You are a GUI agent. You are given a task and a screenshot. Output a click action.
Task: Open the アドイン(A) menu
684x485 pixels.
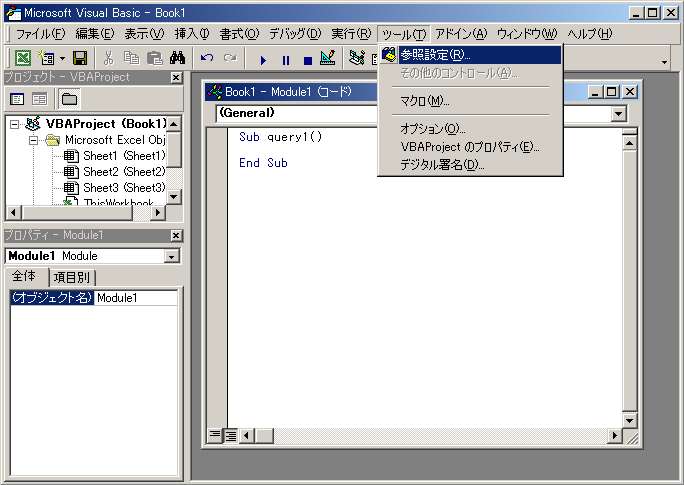tap(461, 34)
